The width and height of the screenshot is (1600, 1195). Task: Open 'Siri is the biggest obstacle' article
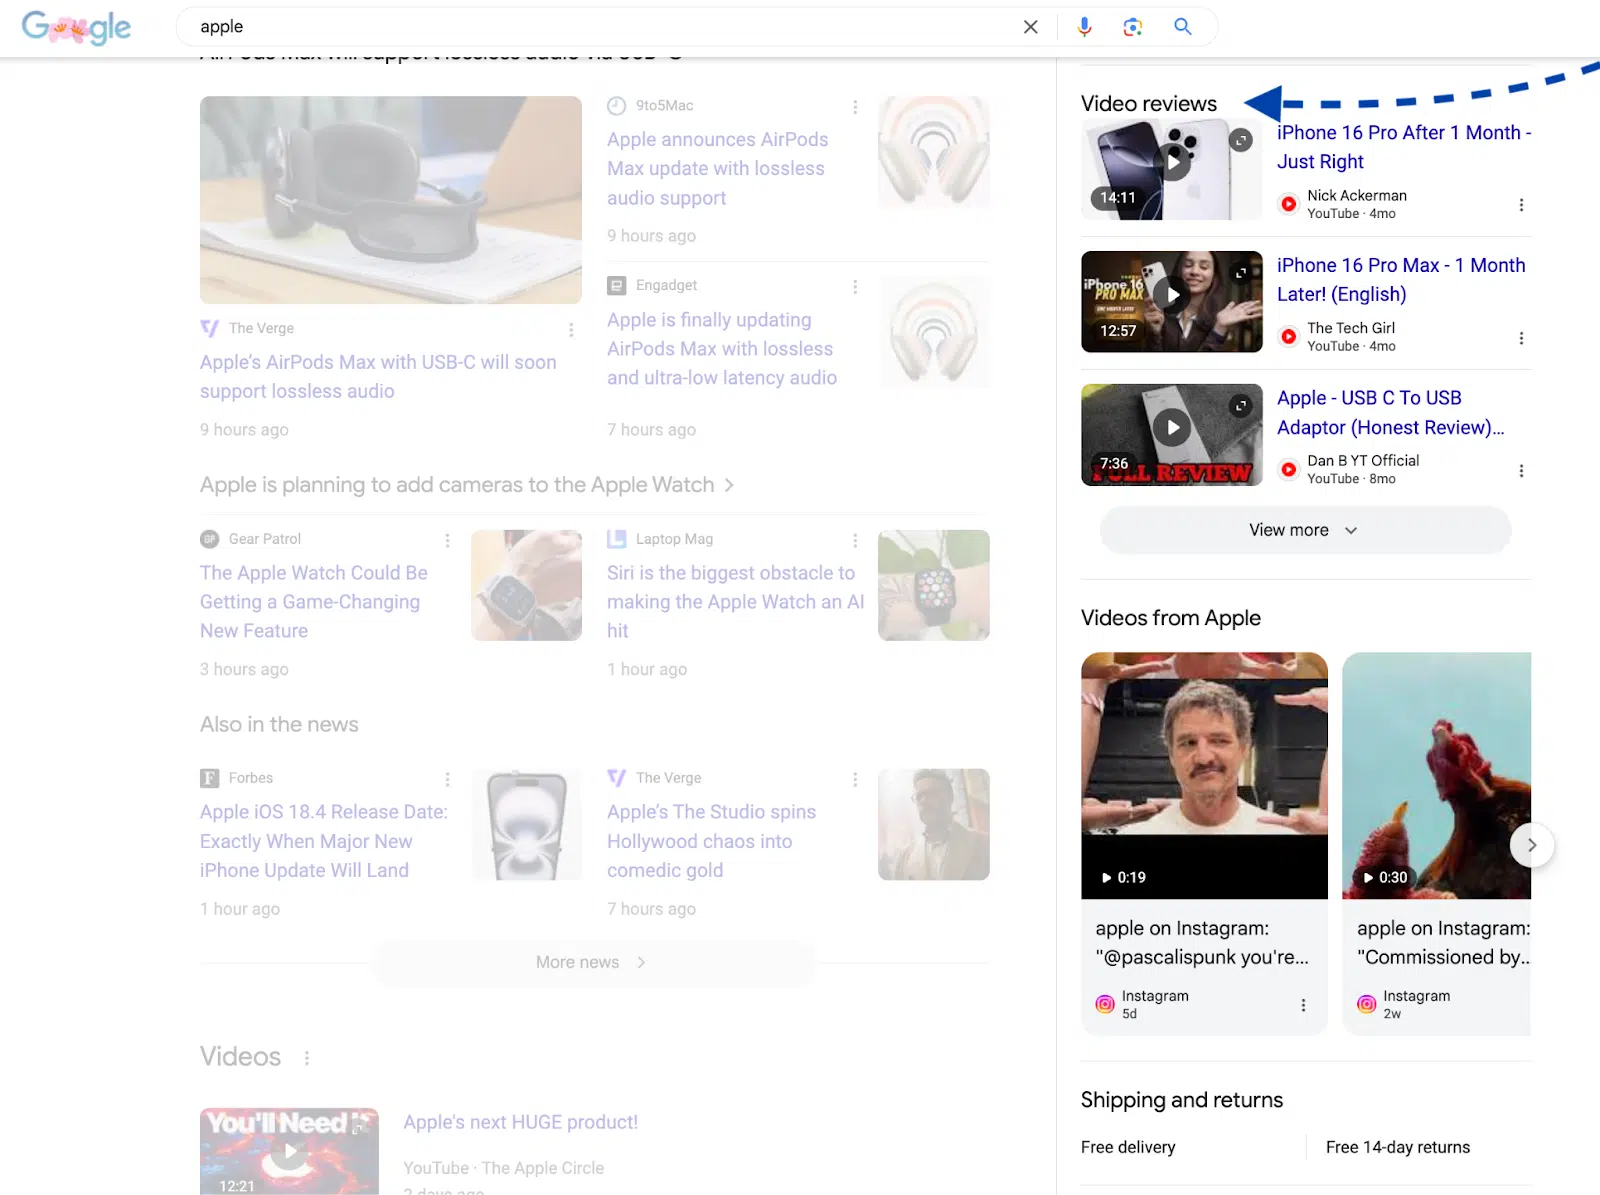point(735,602)
